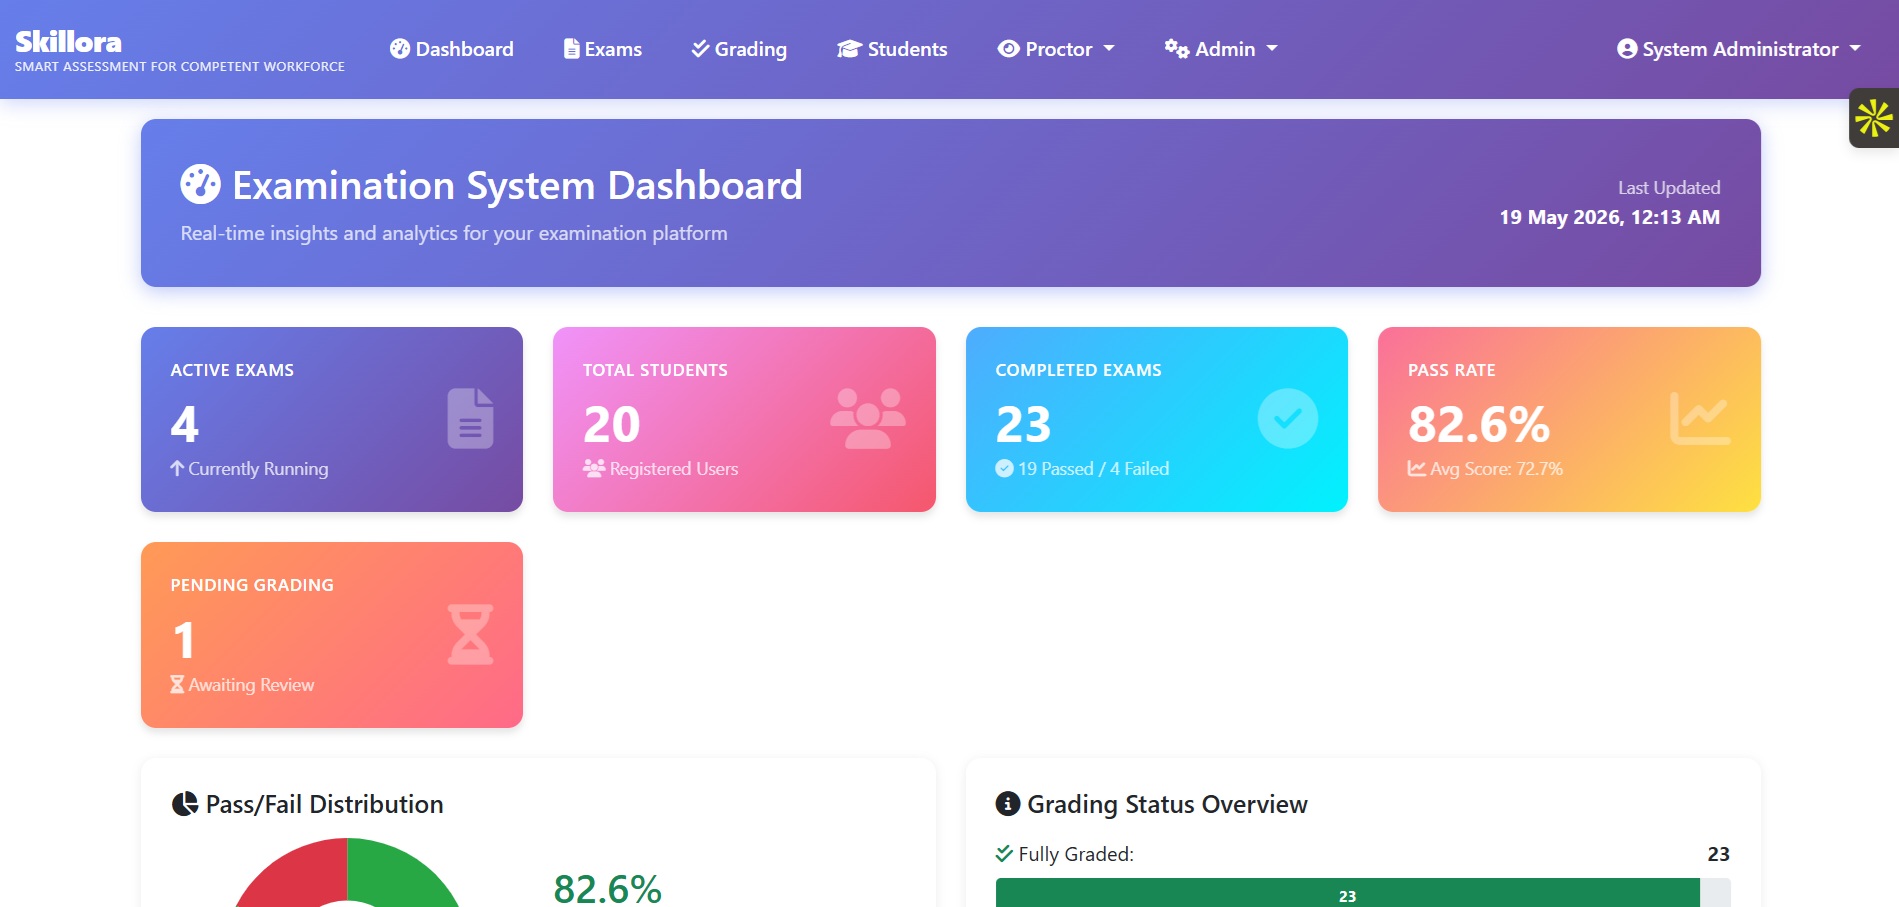The image size is (1899, 907).
Task: Click the users group icon in Total Students card
Action: pos(868,418)
